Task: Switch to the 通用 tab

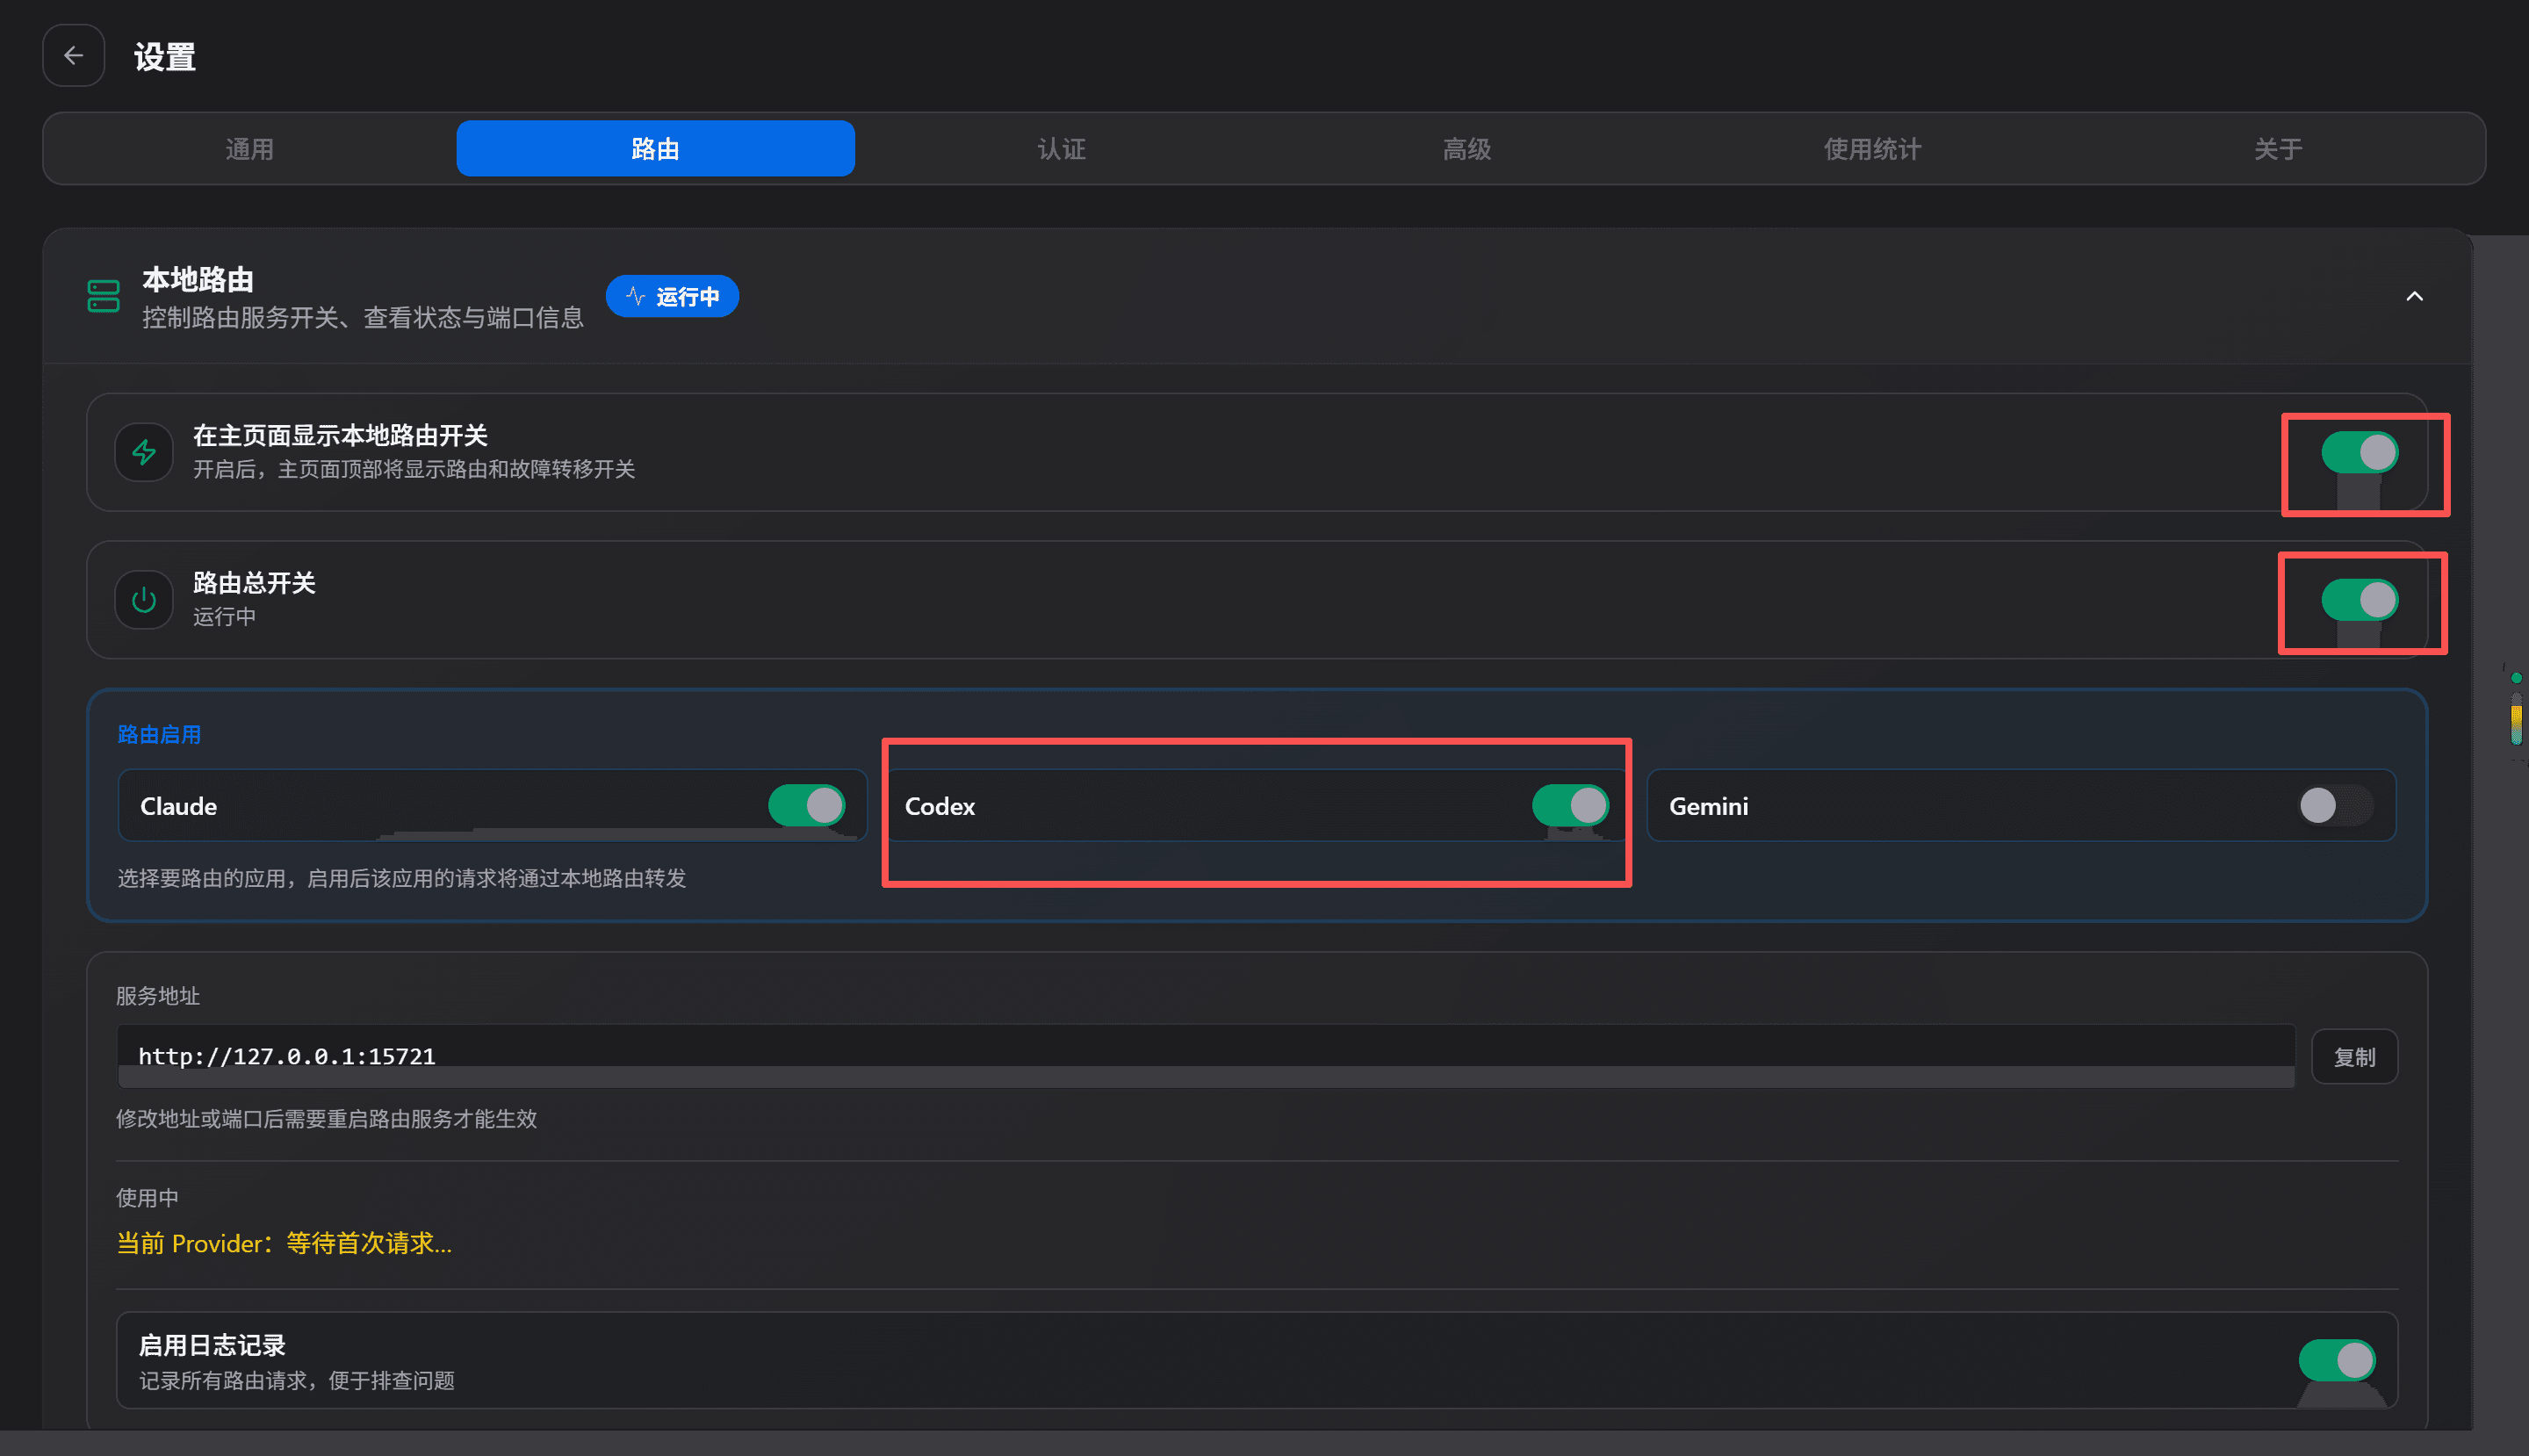Action: [x=250, y=148]
